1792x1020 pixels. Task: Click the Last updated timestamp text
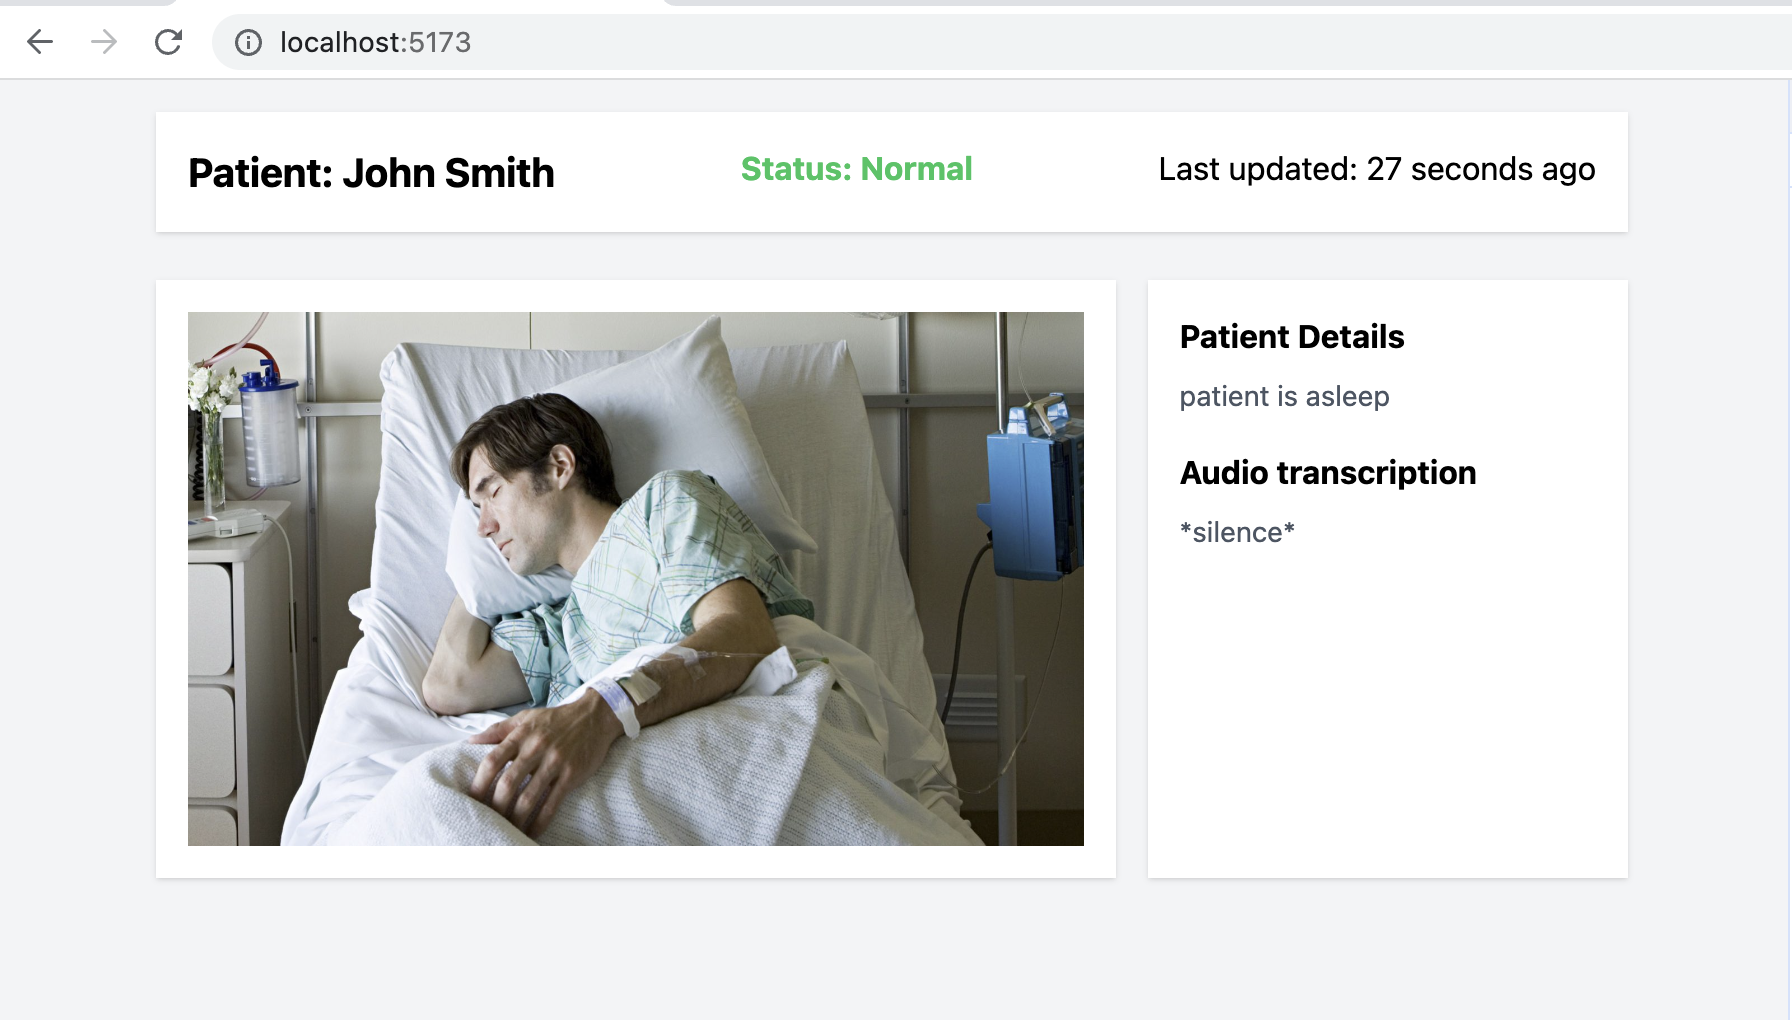(x=1376, y=169)
